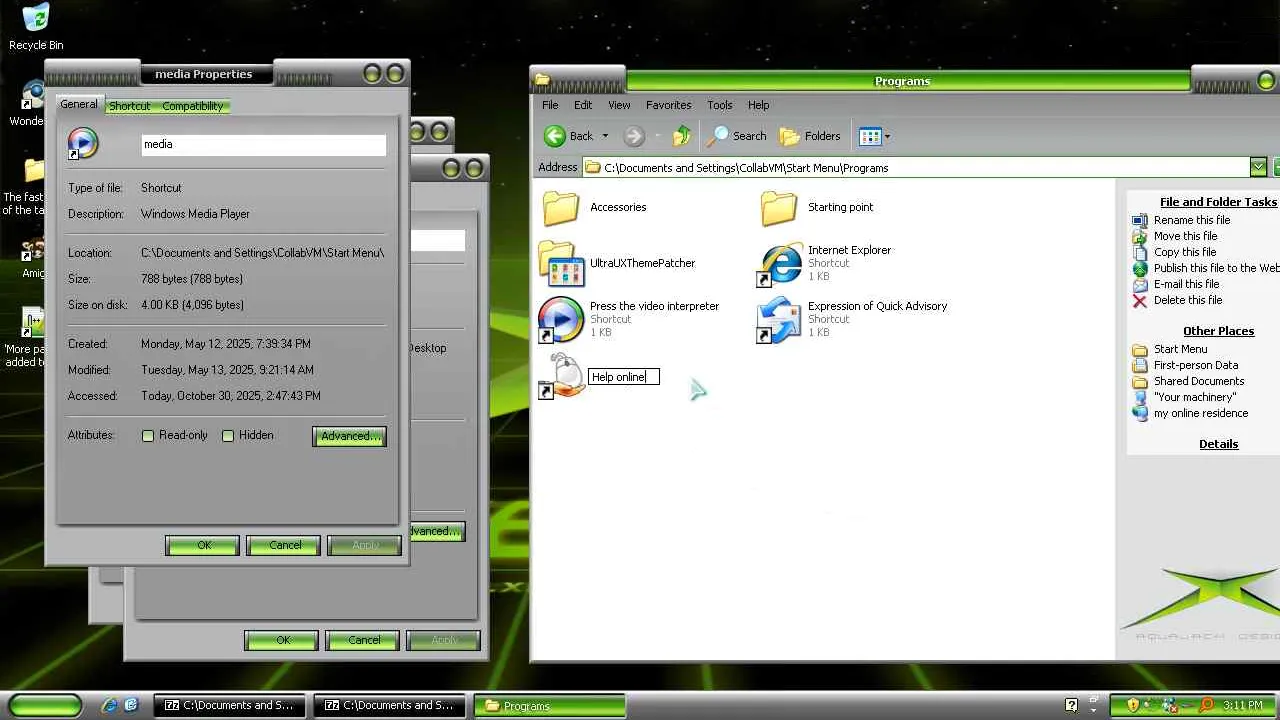Open the Help menu in Programs window
1280x720 pixels.
click(758, 105)
